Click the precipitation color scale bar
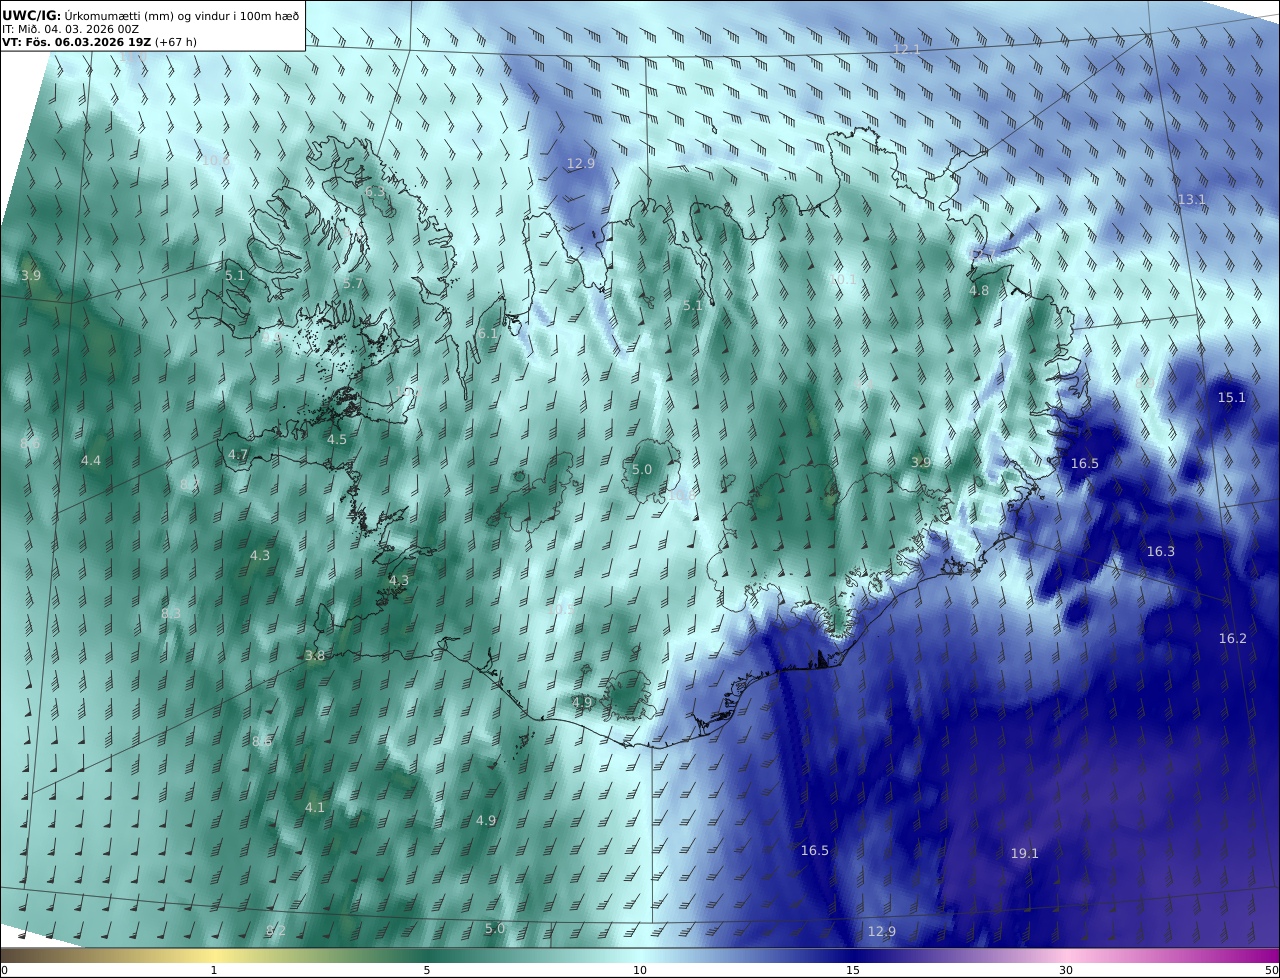The width and height of the screenshot is (1280, 978). tap(640, 955)
